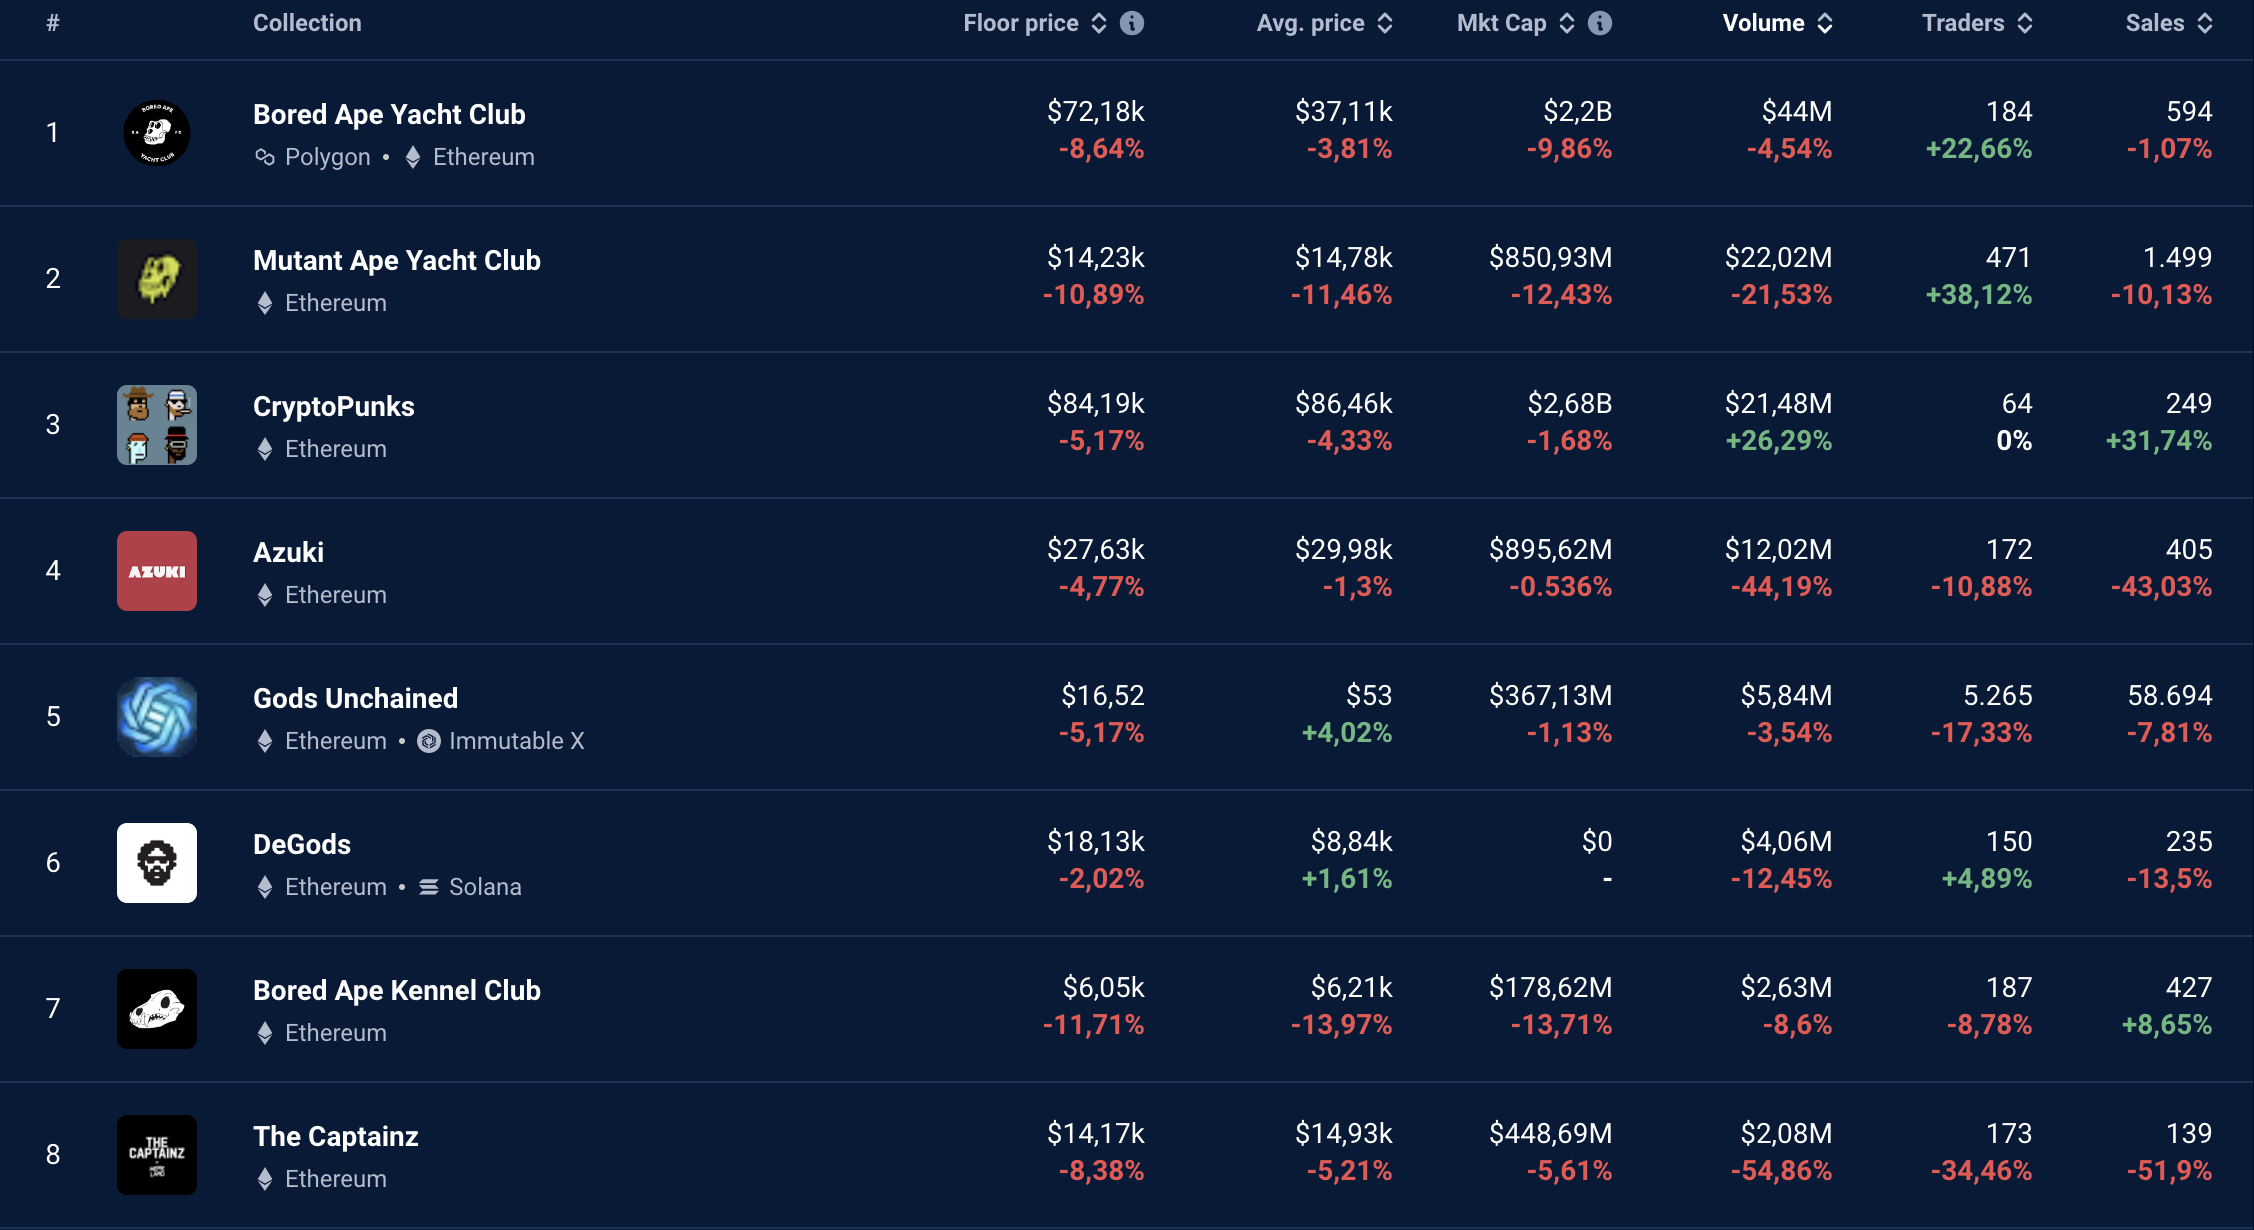This screenshot has width=2254, height=1230.
Task: Open the Bored Ape Yacht Club link
Action: [389, 114]
